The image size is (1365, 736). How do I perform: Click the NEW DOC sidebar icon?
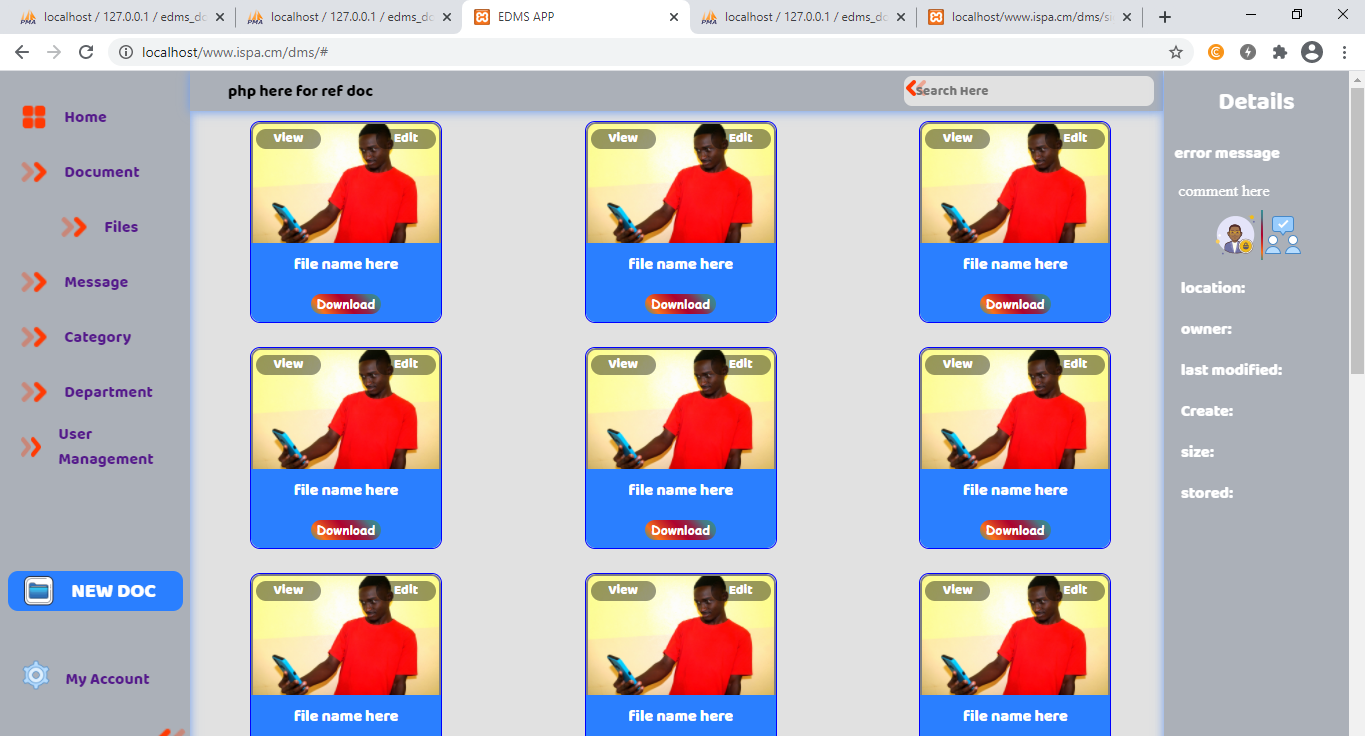tap(37, 591)
